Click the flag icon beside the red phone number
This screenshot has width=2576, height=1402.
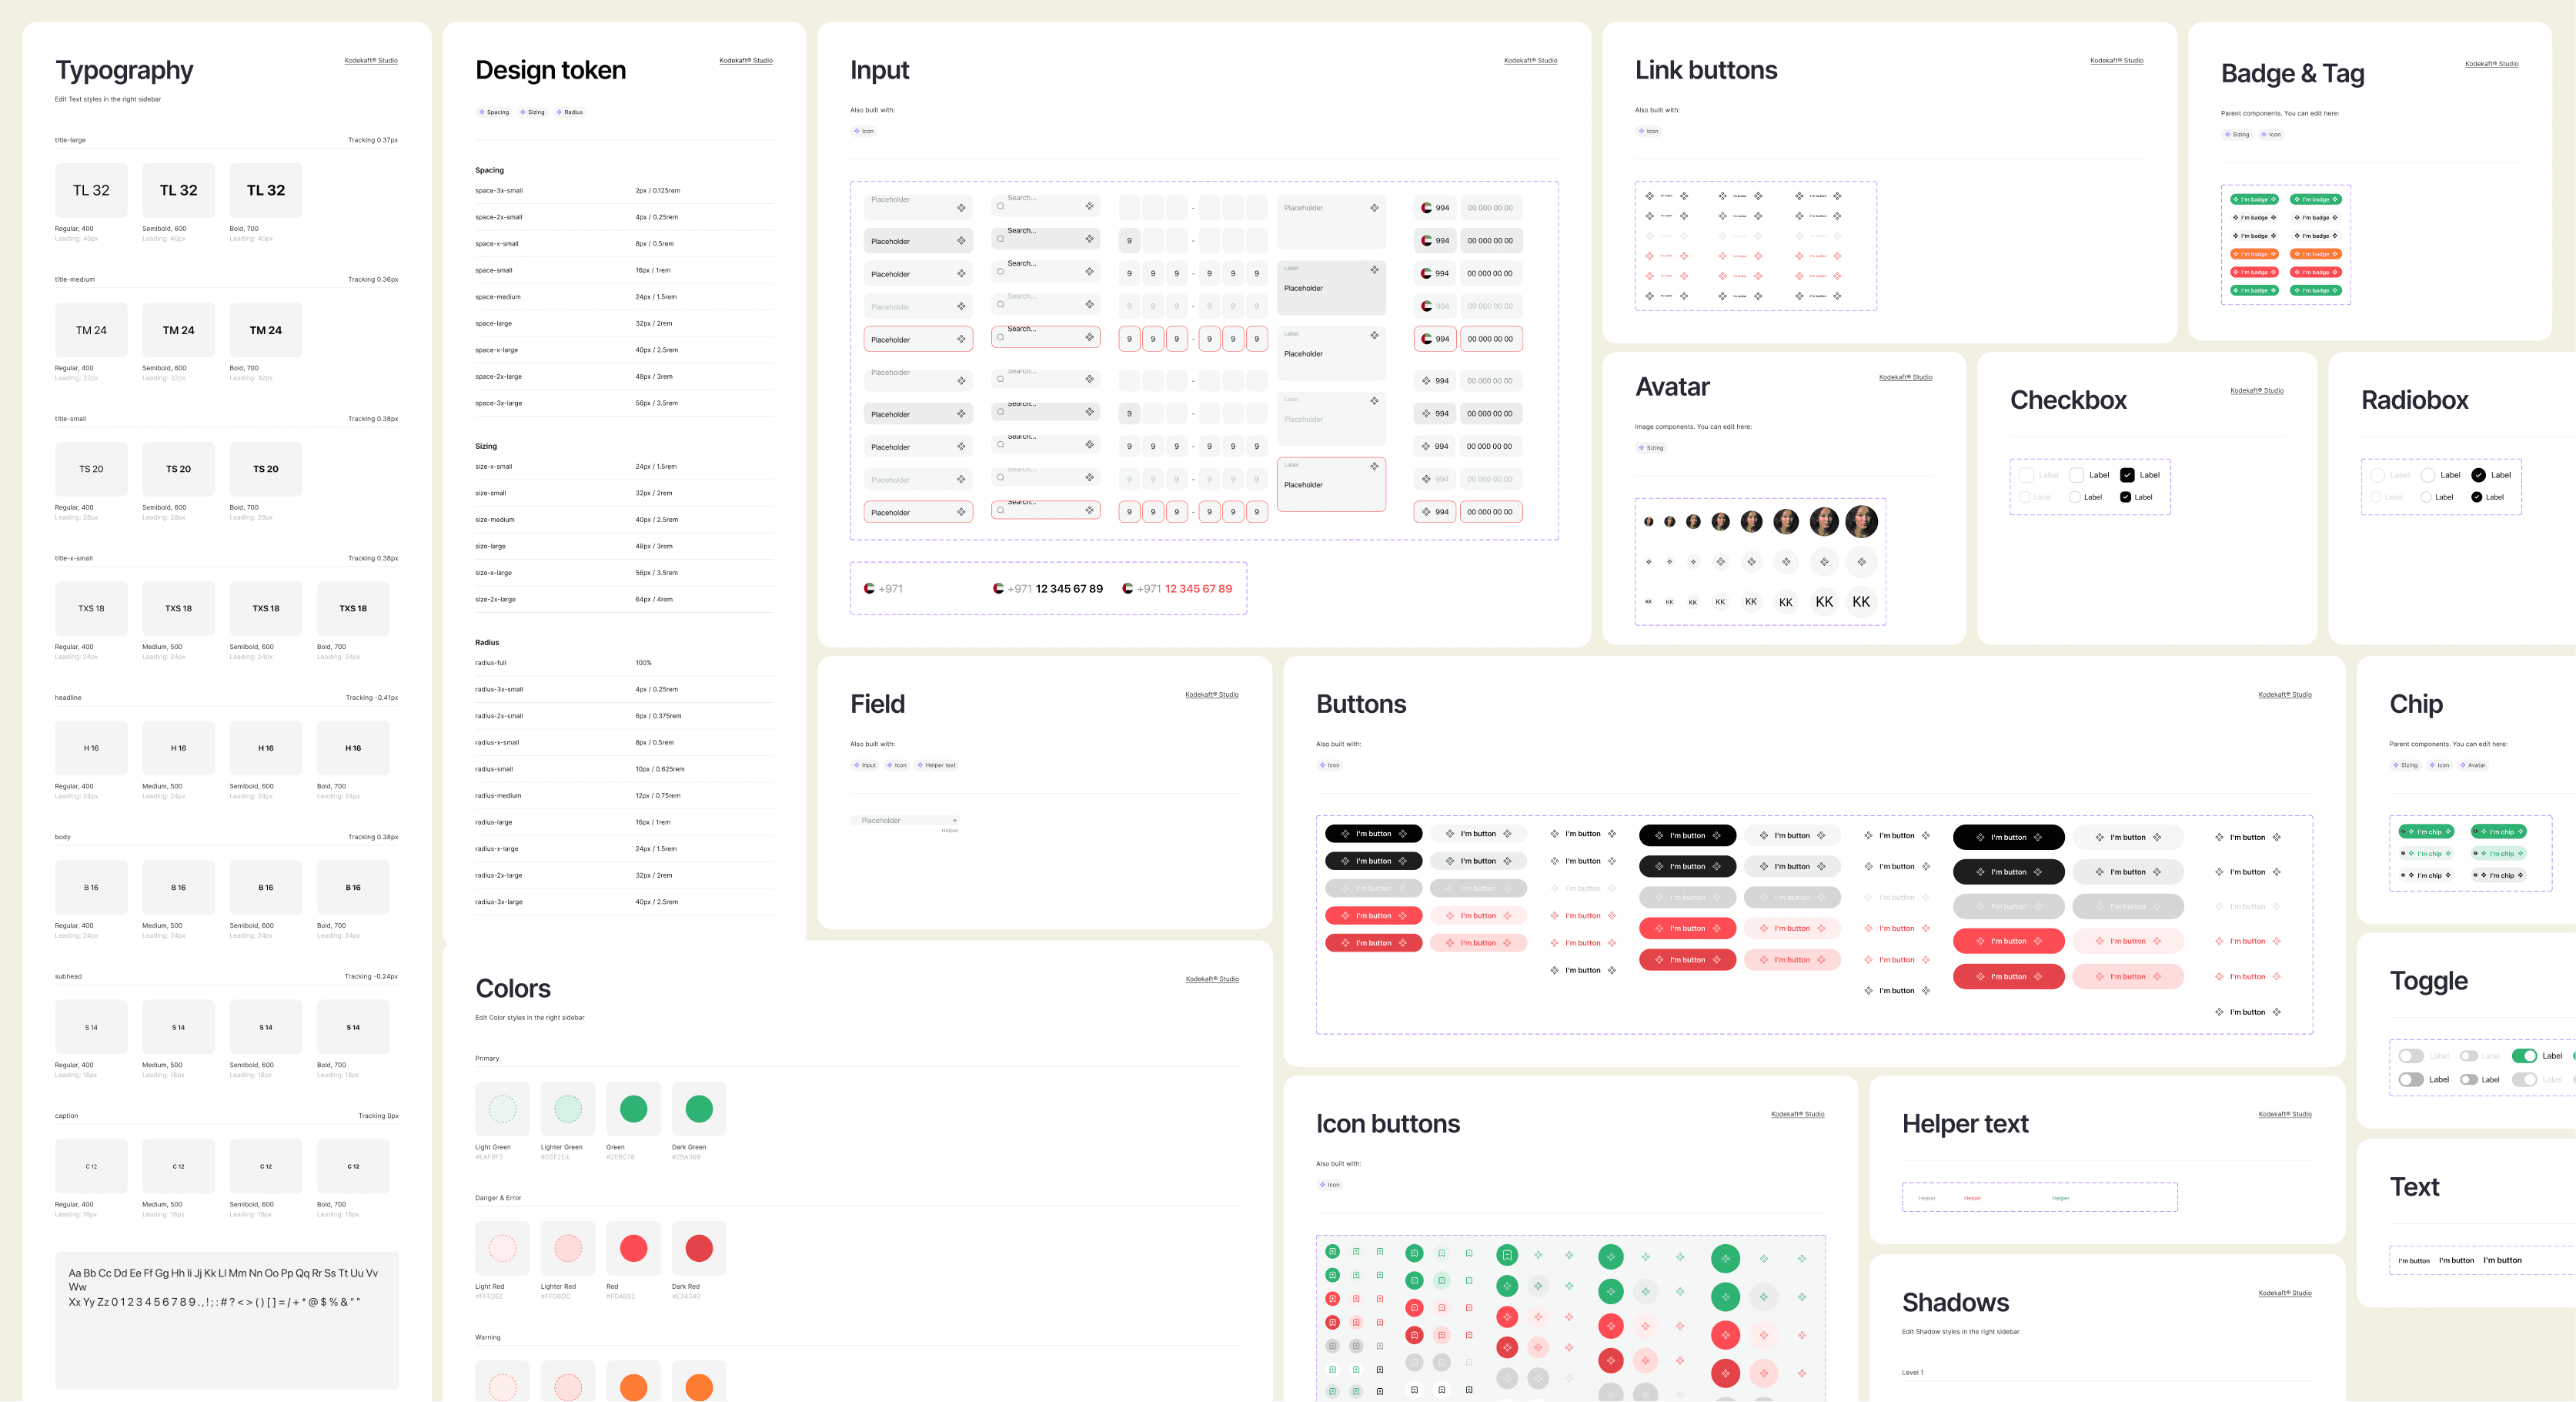[x=1127, y=589]
